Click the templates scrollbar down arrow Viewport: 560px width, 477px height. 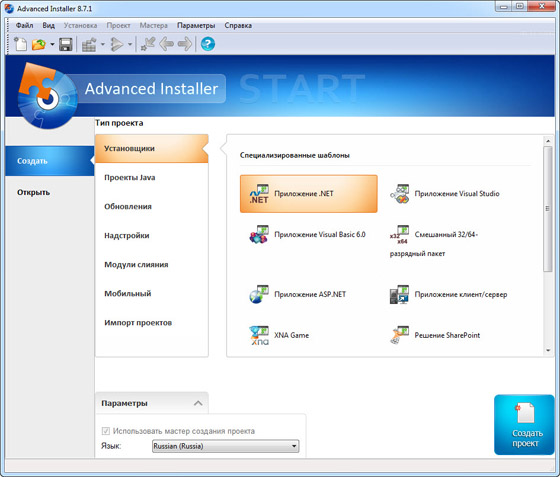pos(548,351)
